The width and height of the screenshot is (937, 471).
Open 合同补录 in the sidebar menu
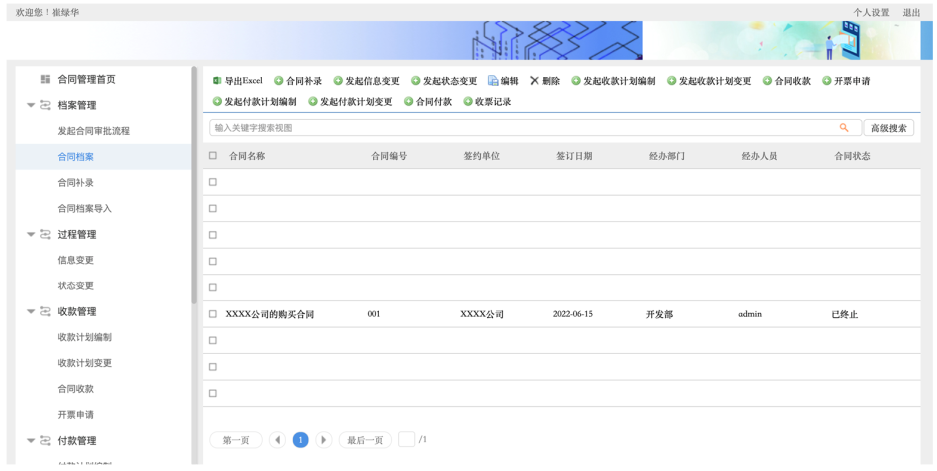coord(75,183)
